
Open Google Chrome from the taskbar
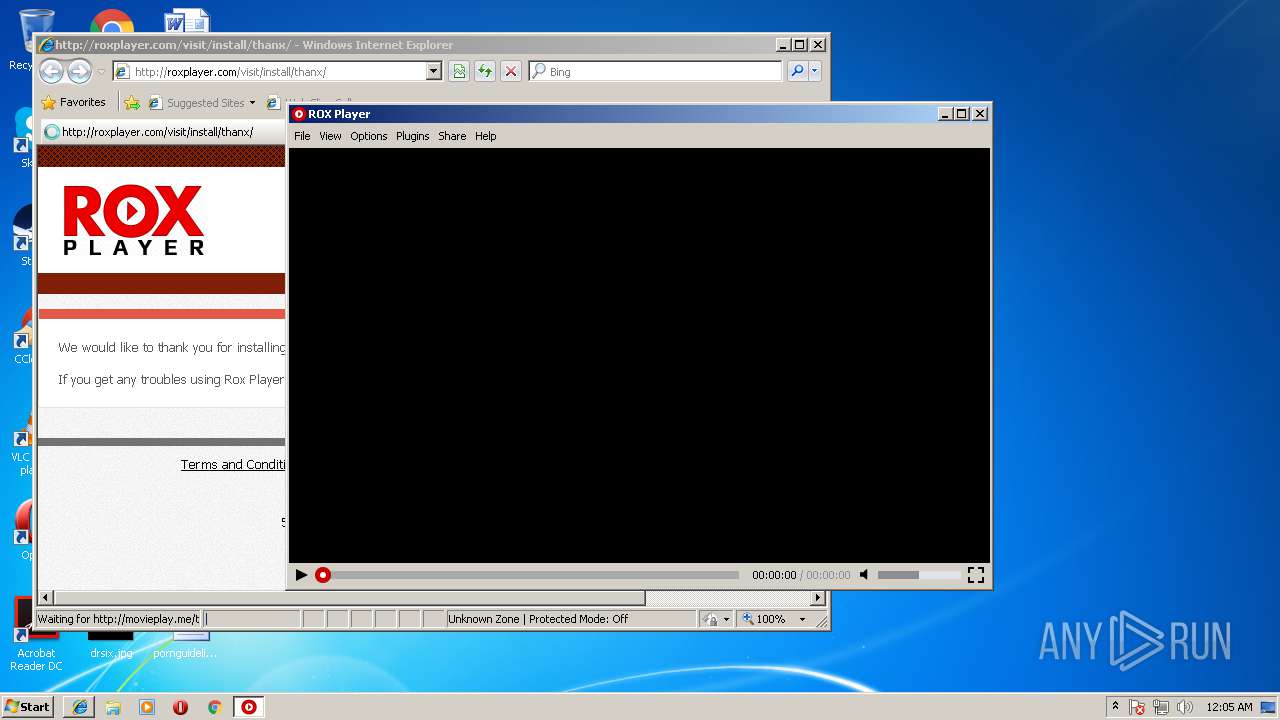pos(214,707)
